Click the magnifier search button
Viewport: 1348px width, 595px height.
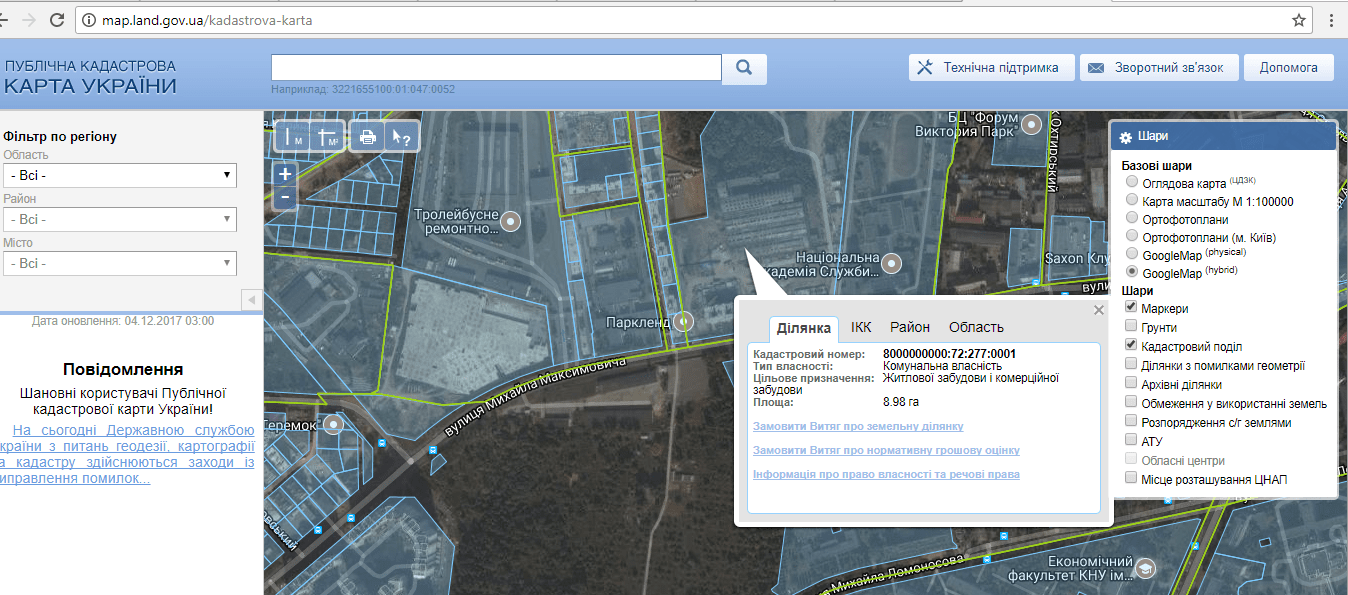tap(744, 68)
